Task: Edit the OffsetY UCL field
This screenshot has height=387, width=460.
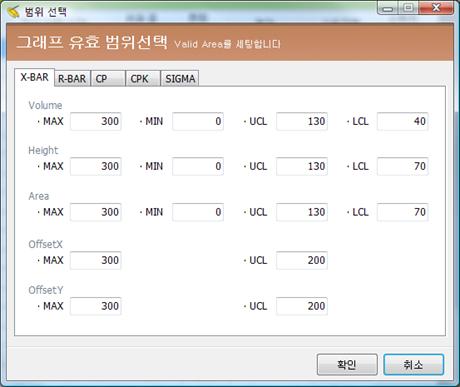Action: [302, 306]
